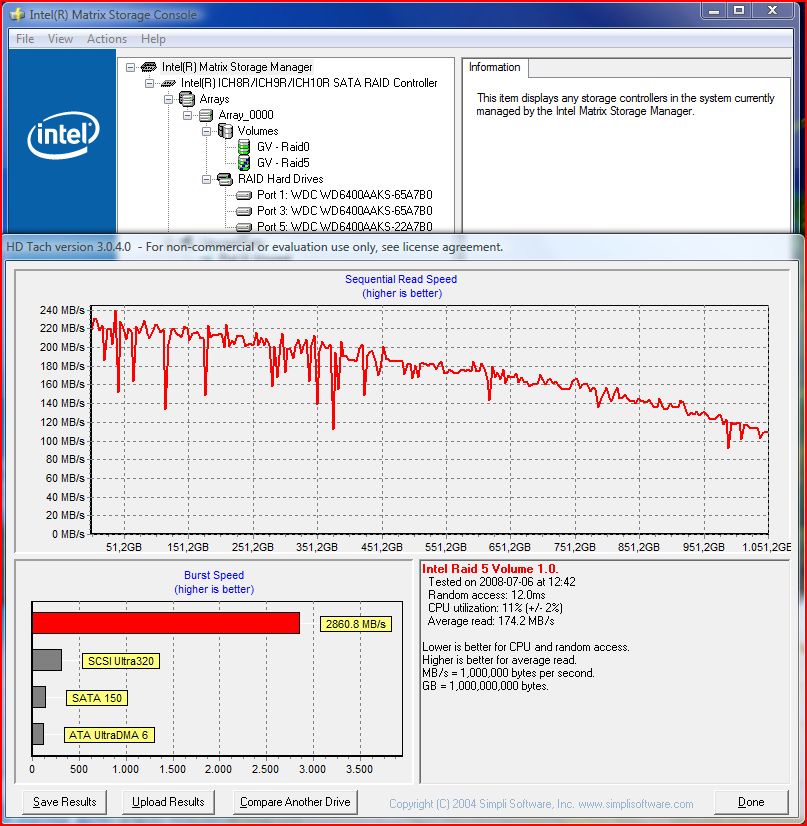Collapse the Volumes node
Screen dimensions: 807x826
pyautogui.click(x=206, y=131)
